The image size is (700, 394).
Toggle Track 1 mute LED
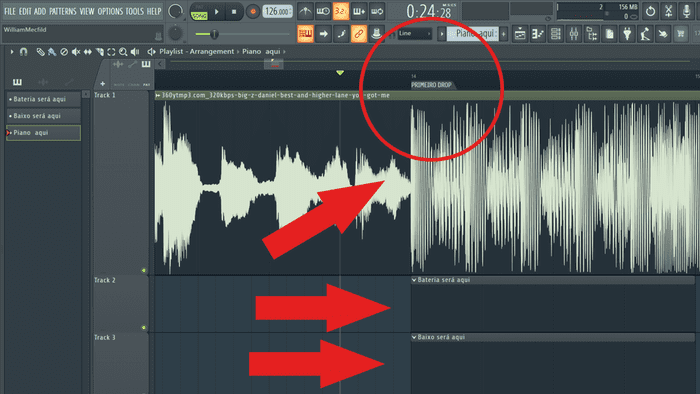coord(144,270)
